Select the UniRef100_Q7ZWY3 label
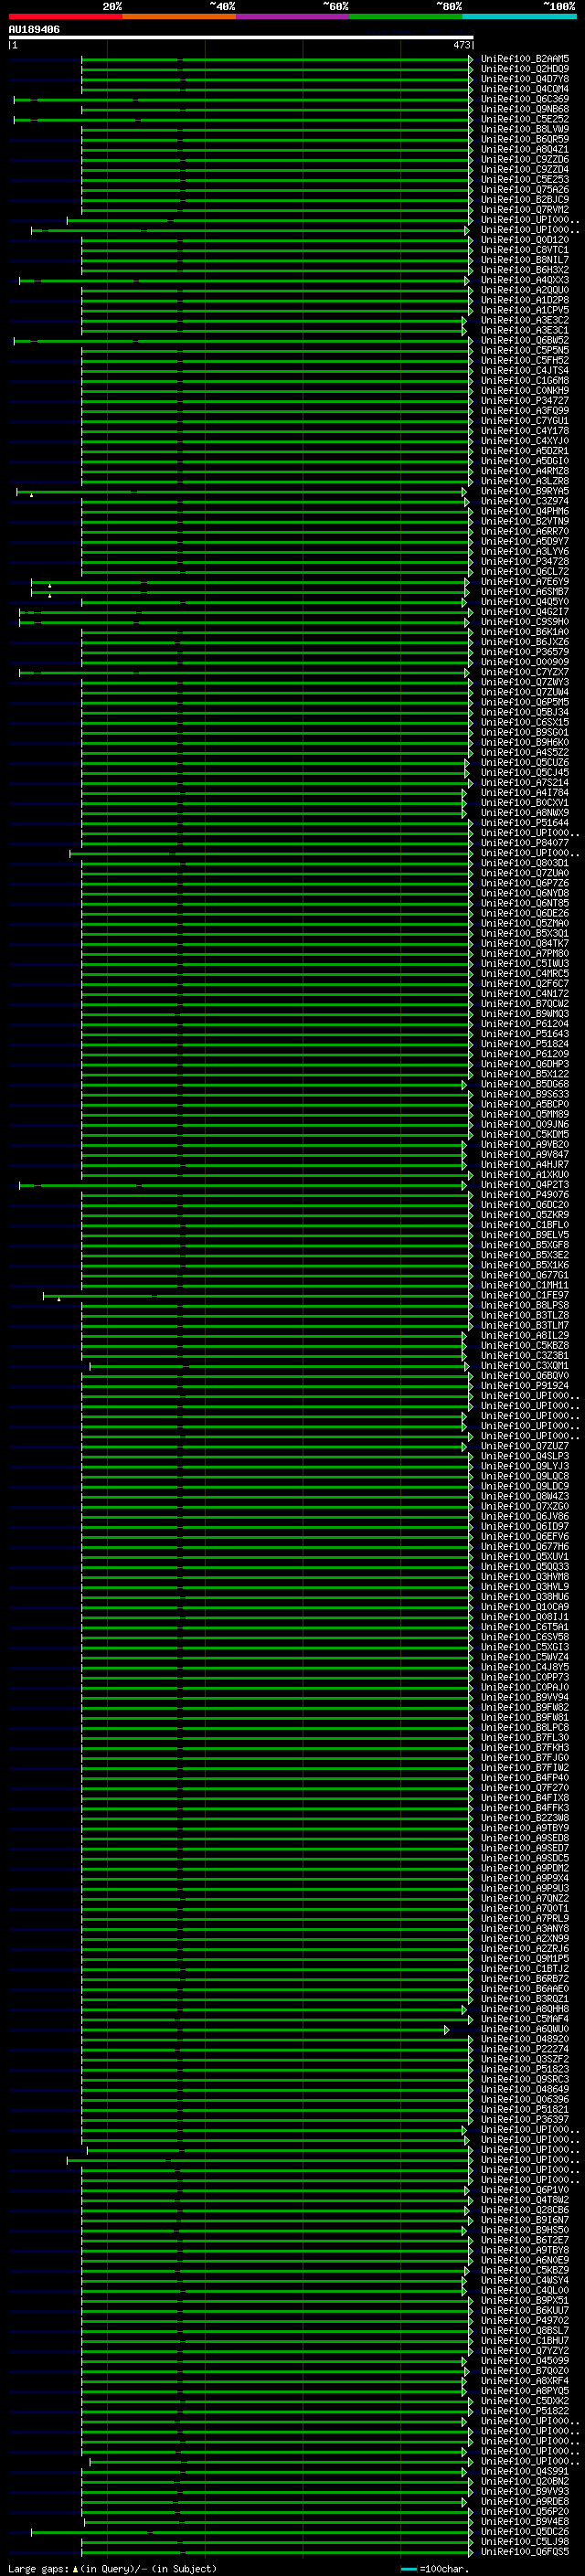The width and height of the screenshot is (585, 2576). pyautogui.click(x=525, y=682)
